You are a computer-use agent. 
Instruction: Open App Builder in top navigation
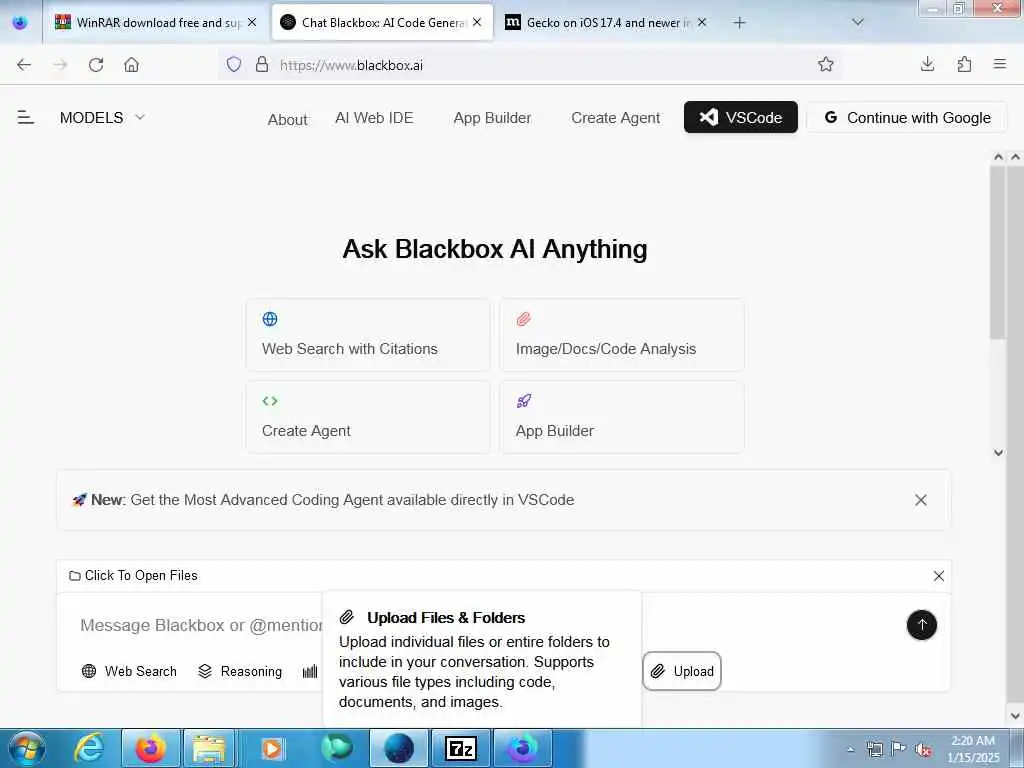[x=492, y=118]
